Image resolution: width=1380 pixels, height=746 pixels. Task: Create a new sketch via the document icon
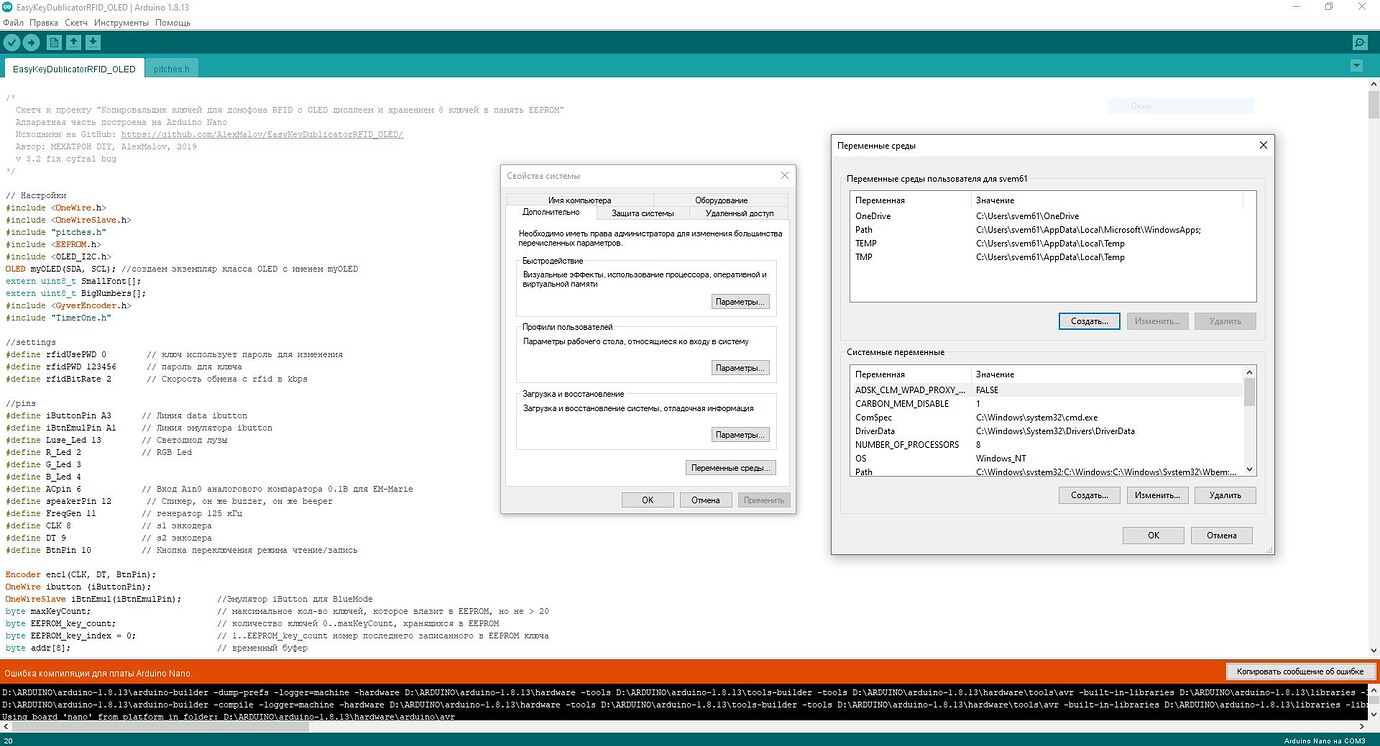(56, 42)
